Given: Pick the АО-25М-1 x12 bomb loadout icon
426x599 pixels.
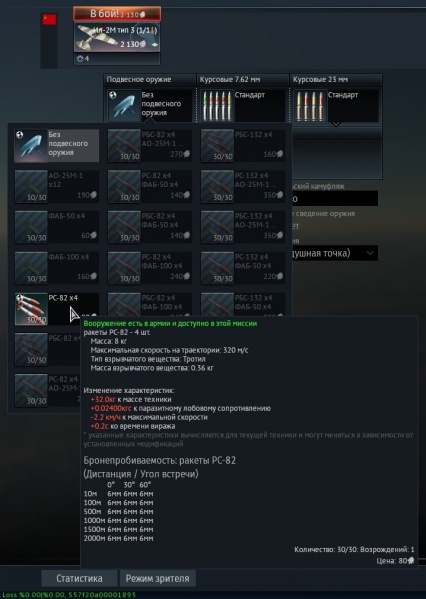Looking at the screenshot, I should [31, 186].
